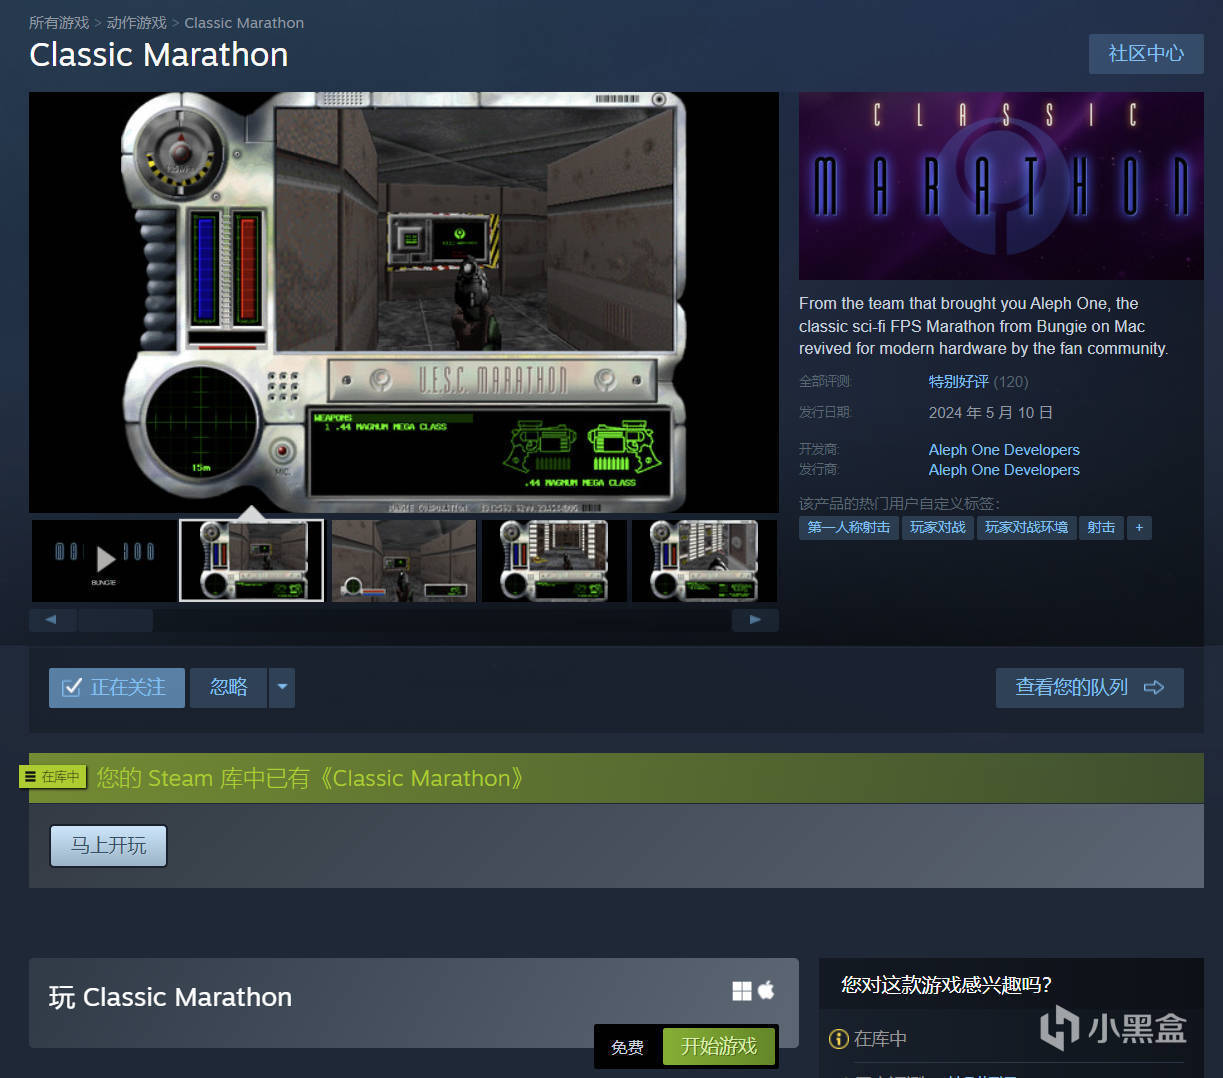This screenshot has width=1223, height=1078.
Task: Open the 动作游戏 breadcrumb link
Action: click(137, 22)
